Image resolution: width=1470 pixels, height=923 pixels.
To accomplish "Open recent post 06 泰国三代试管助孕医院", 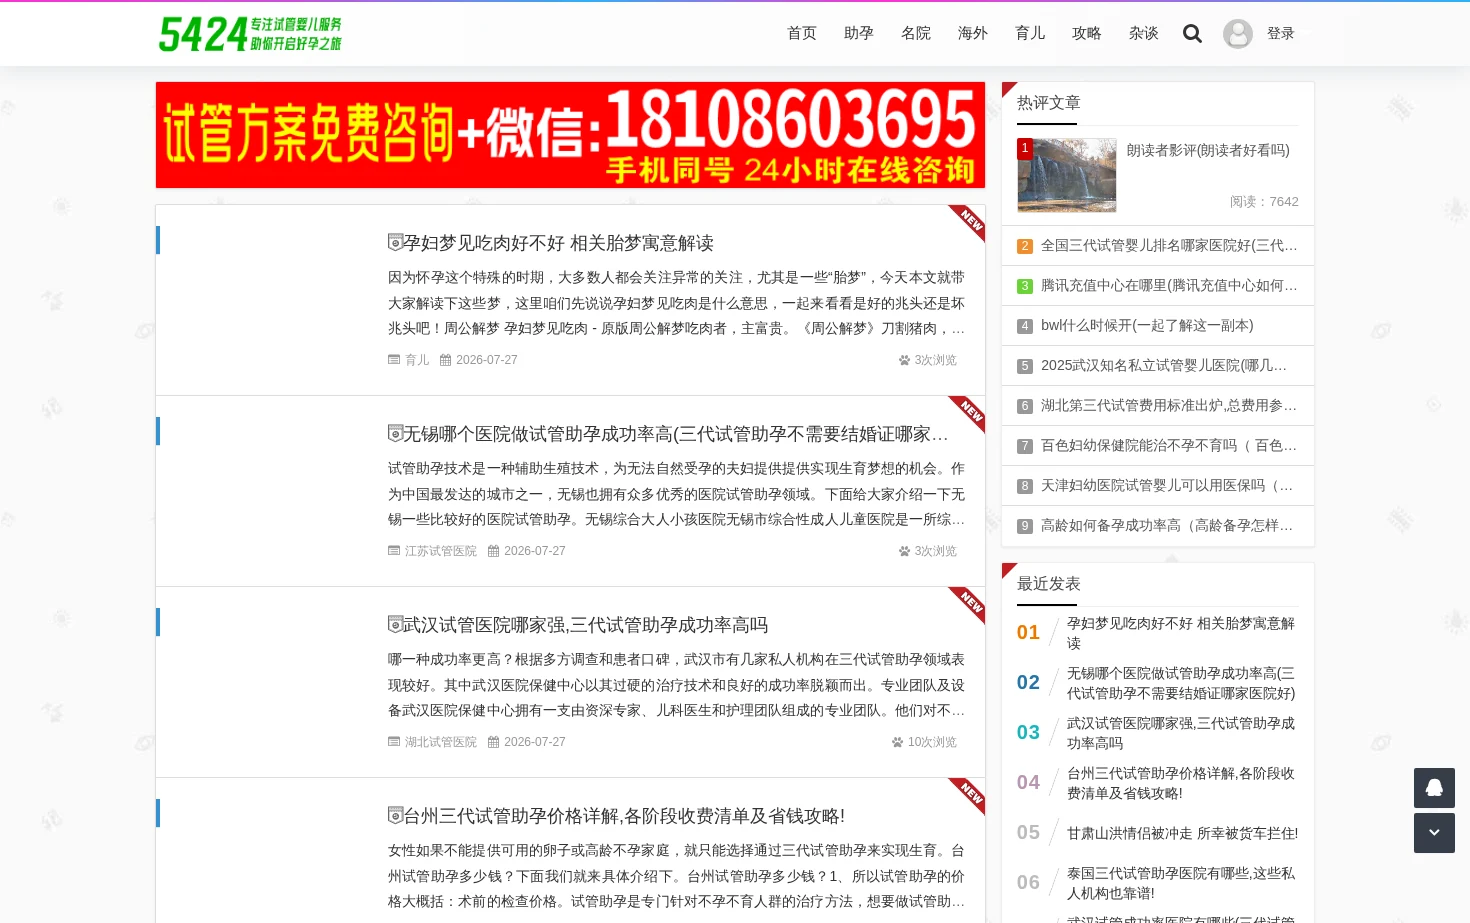I will (1181, 883).
